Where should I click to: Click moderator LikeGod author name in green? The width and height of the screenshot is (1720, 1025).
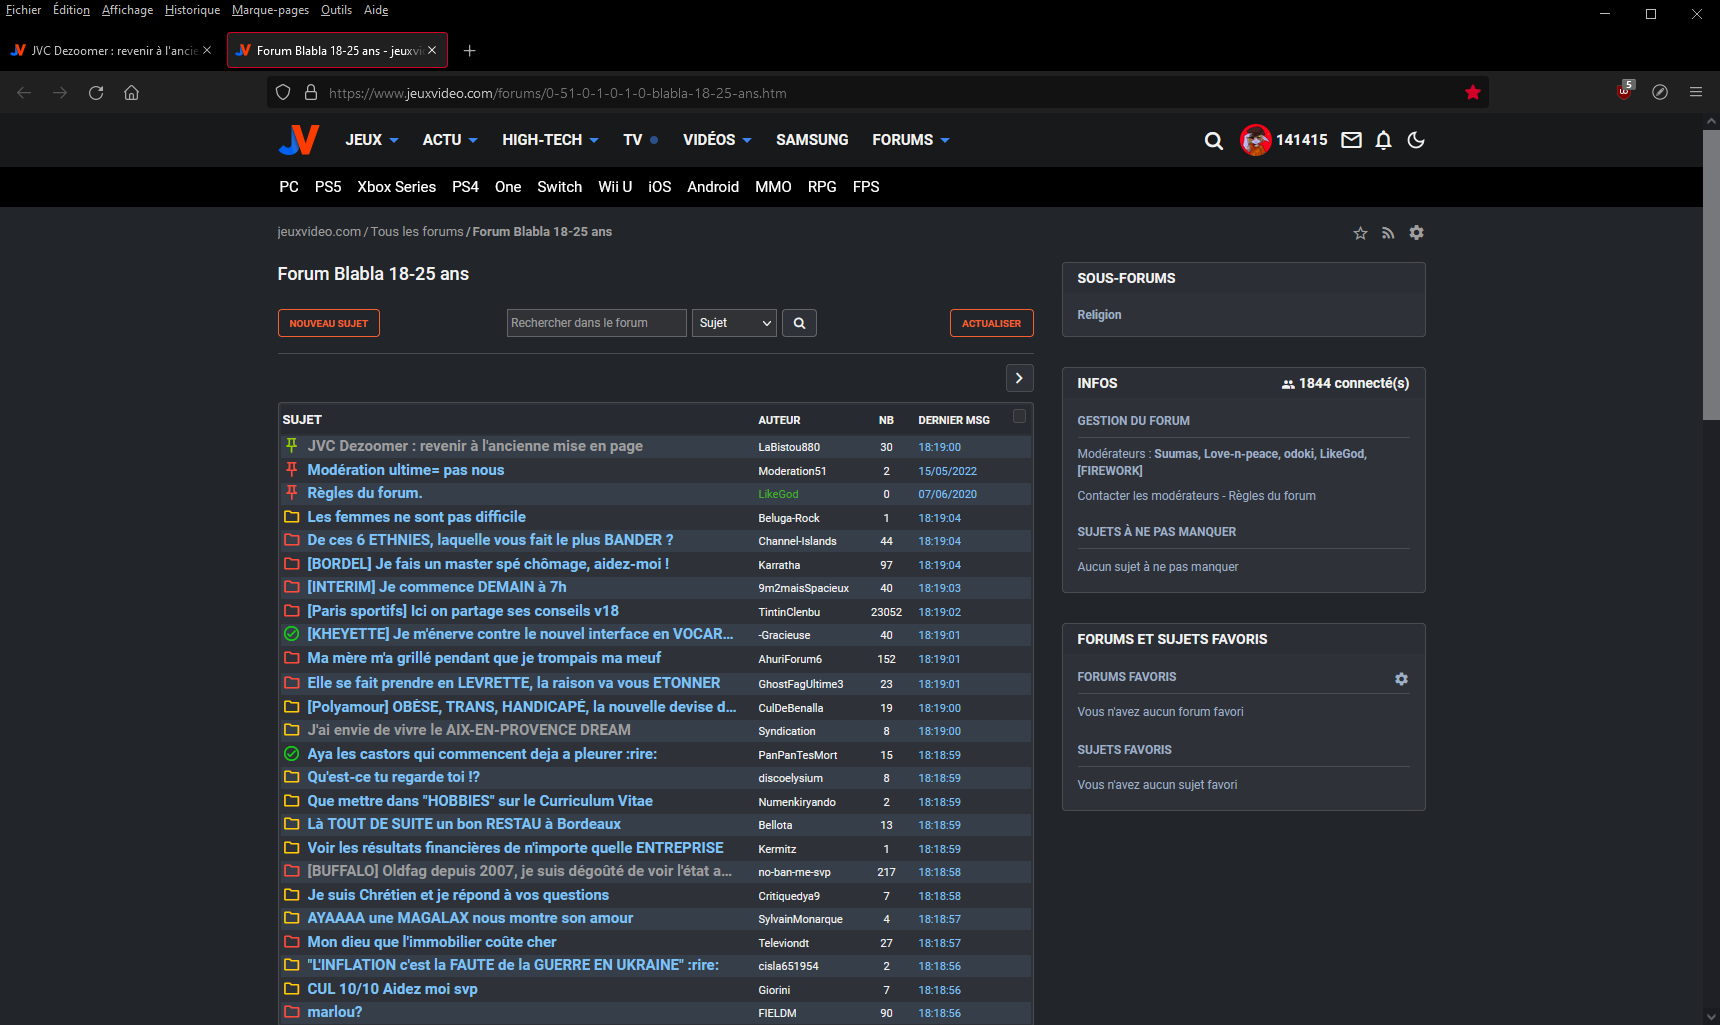click(778, 494)
